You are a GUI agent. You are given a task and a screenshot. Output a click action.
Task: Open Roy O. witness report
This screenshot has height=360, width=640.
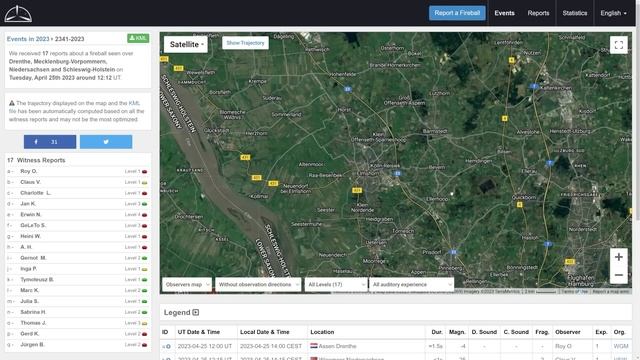(x=29, y=171)
